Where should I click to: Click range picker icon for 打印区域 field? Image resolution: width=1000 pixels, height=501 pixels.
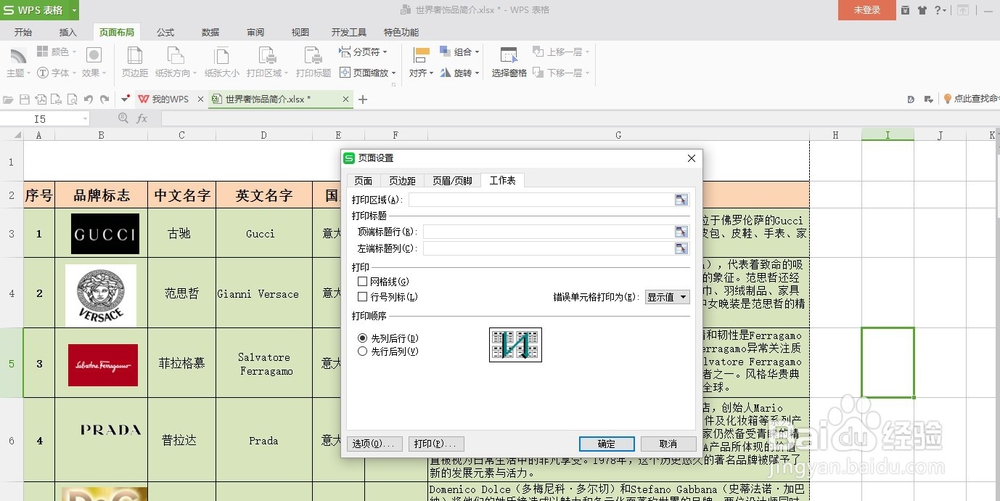681,200
